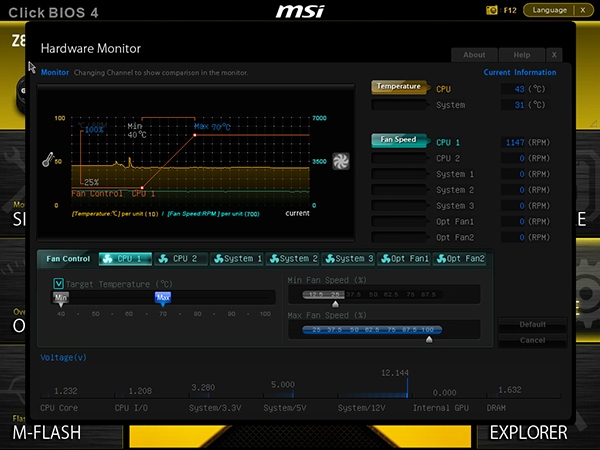
Task: Toggle the System 2 fan speed channel button
Action: (399, 190)
